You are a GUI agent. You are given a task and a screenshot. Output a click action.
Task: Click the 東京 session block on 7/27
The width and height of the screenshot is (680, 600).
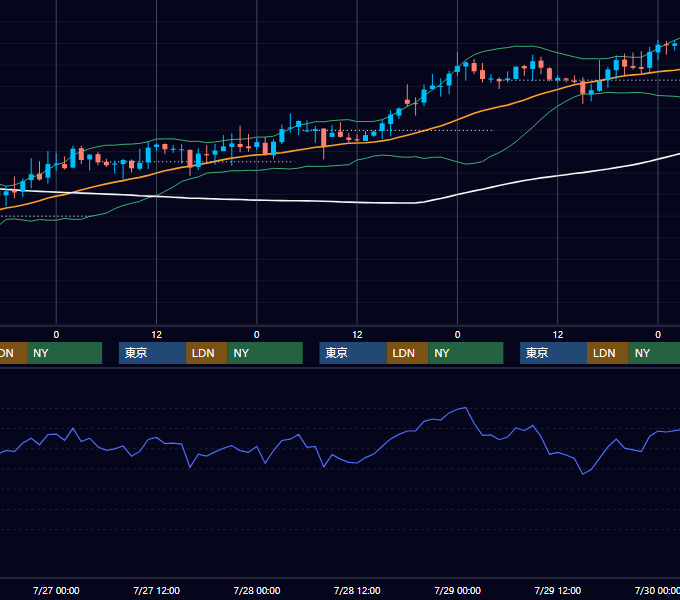[152, 353]
